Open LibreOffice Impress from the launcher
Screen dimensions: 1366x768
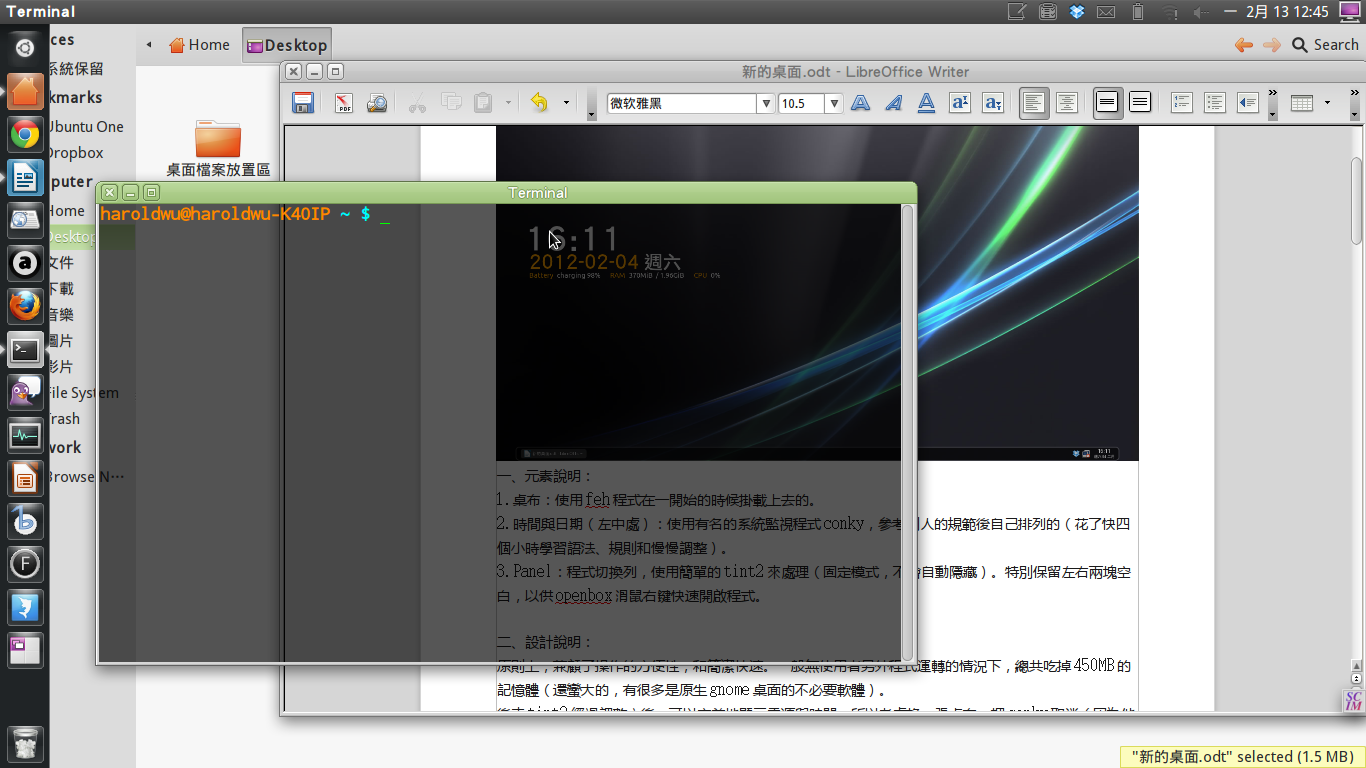point(25,479)
